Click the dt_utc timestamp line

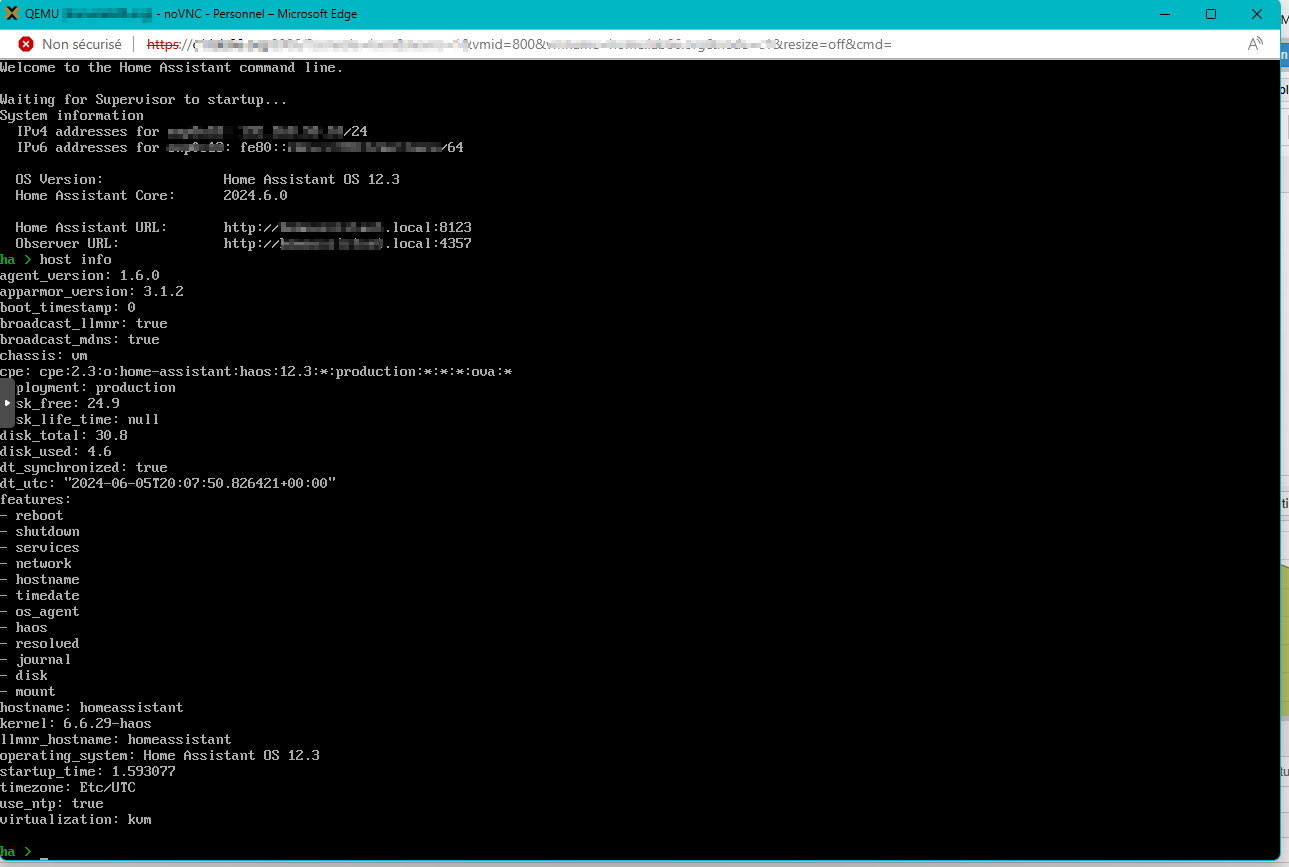(x=168, y=484)
